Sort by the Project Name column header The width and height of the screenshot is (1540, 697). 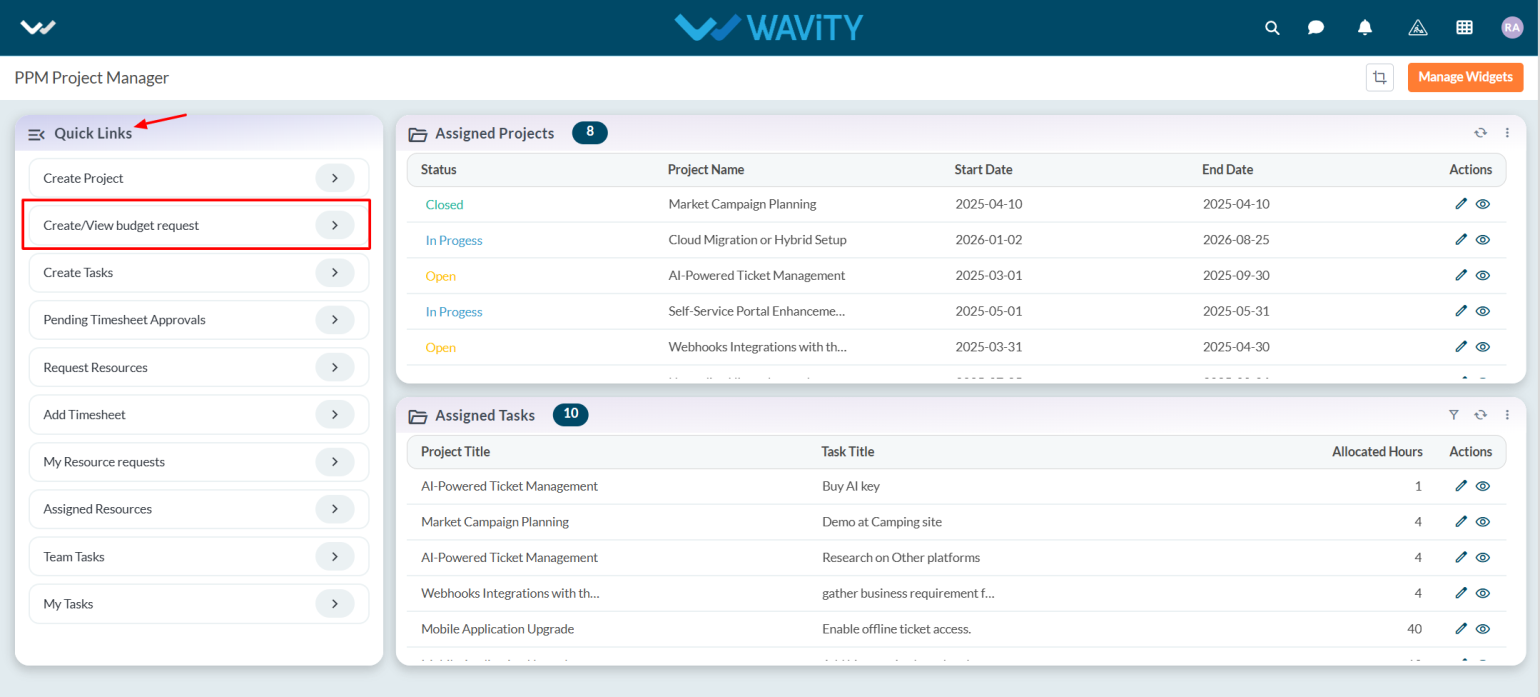(x=706, y=169)
